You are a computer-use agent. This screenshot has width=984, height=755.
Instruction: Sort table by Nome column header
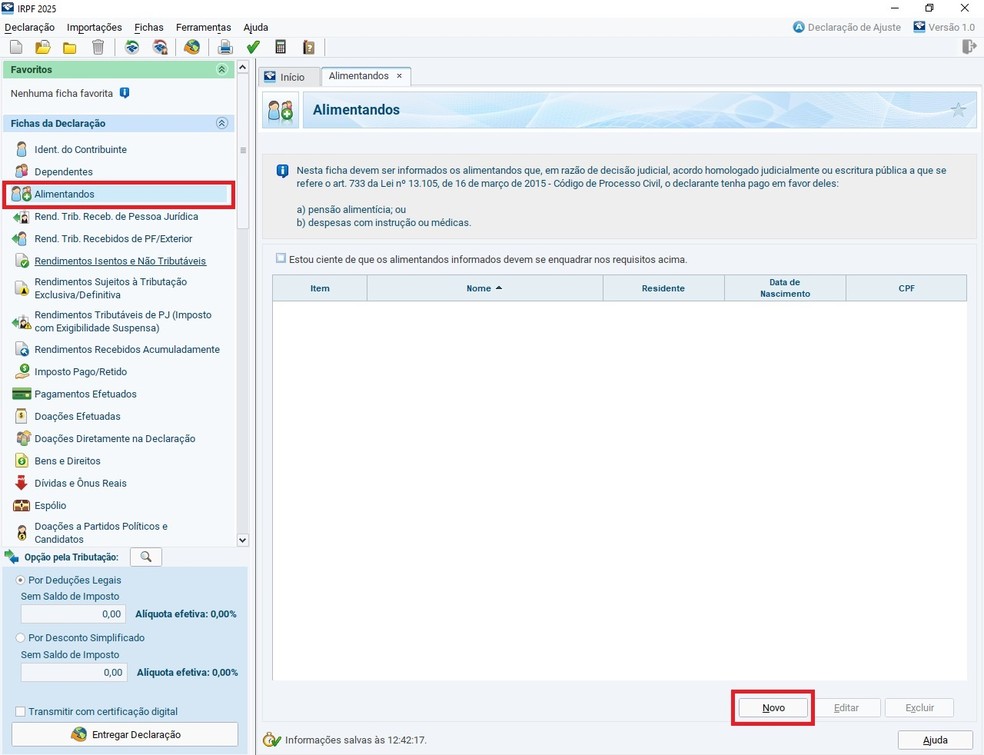(484, 288)
